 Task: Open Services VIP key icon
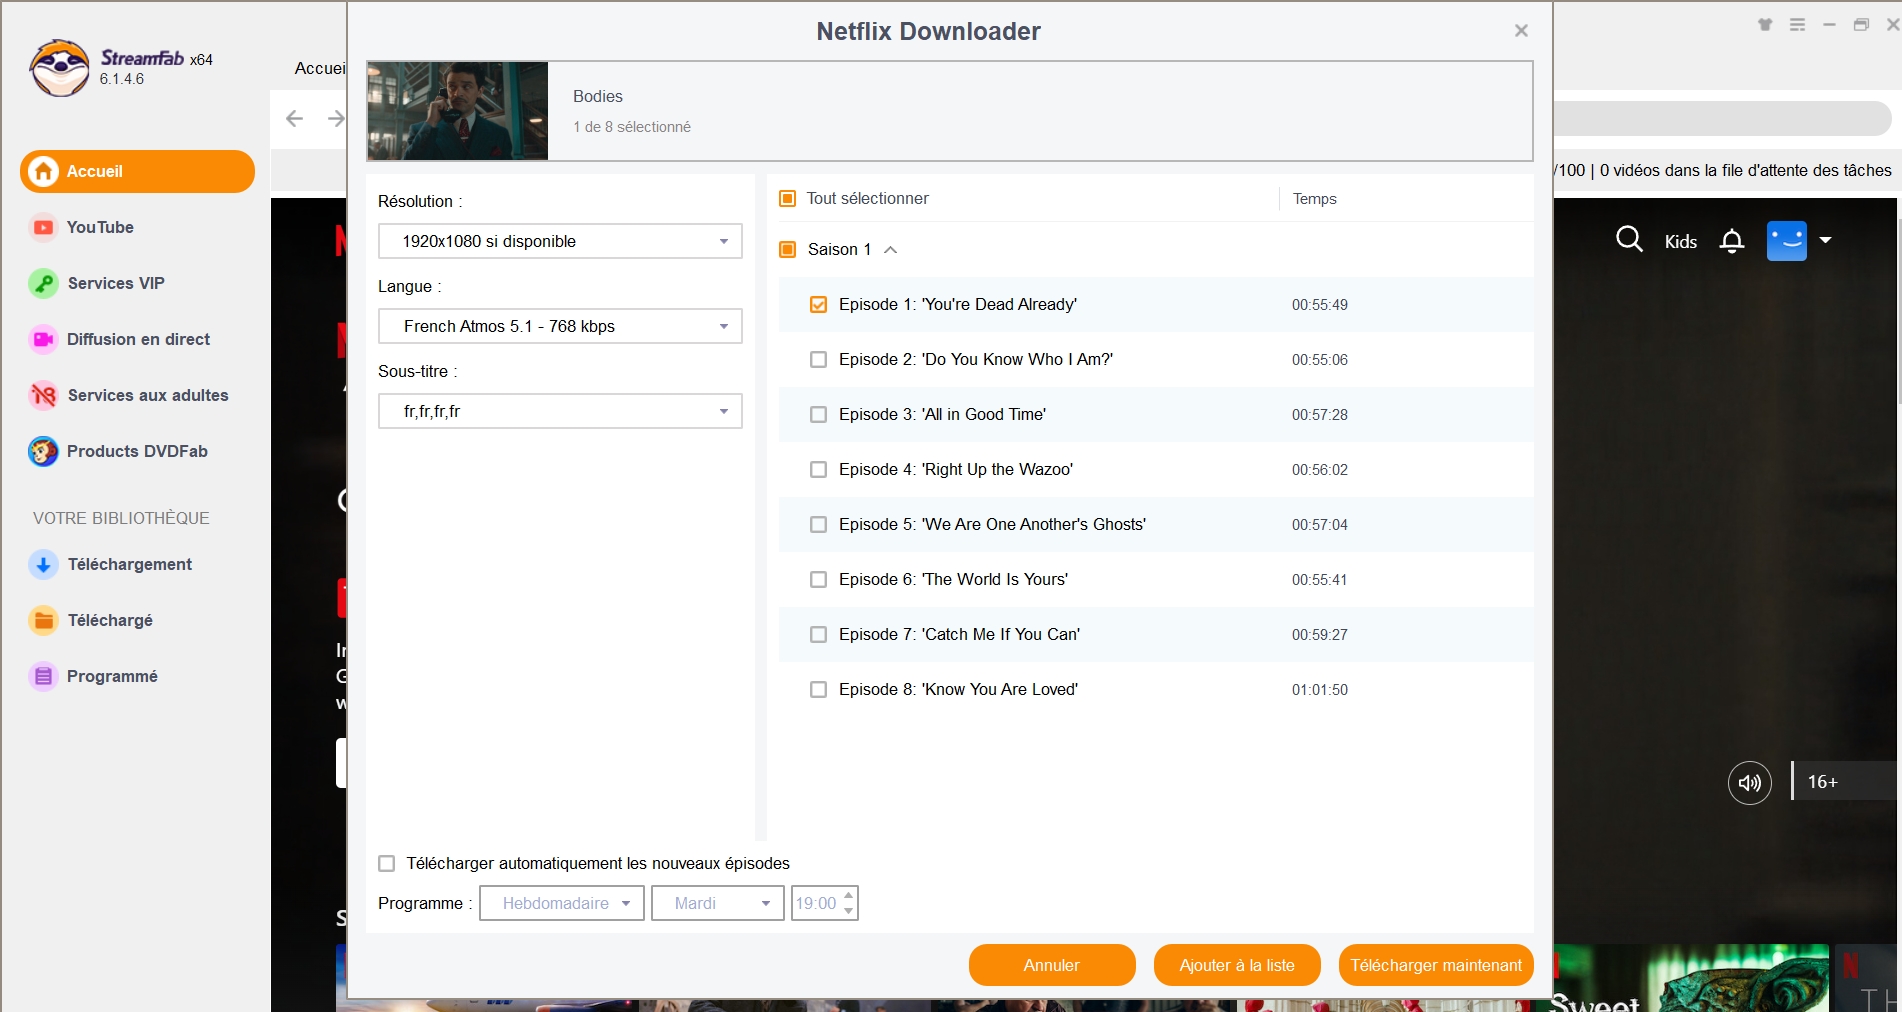43,283
